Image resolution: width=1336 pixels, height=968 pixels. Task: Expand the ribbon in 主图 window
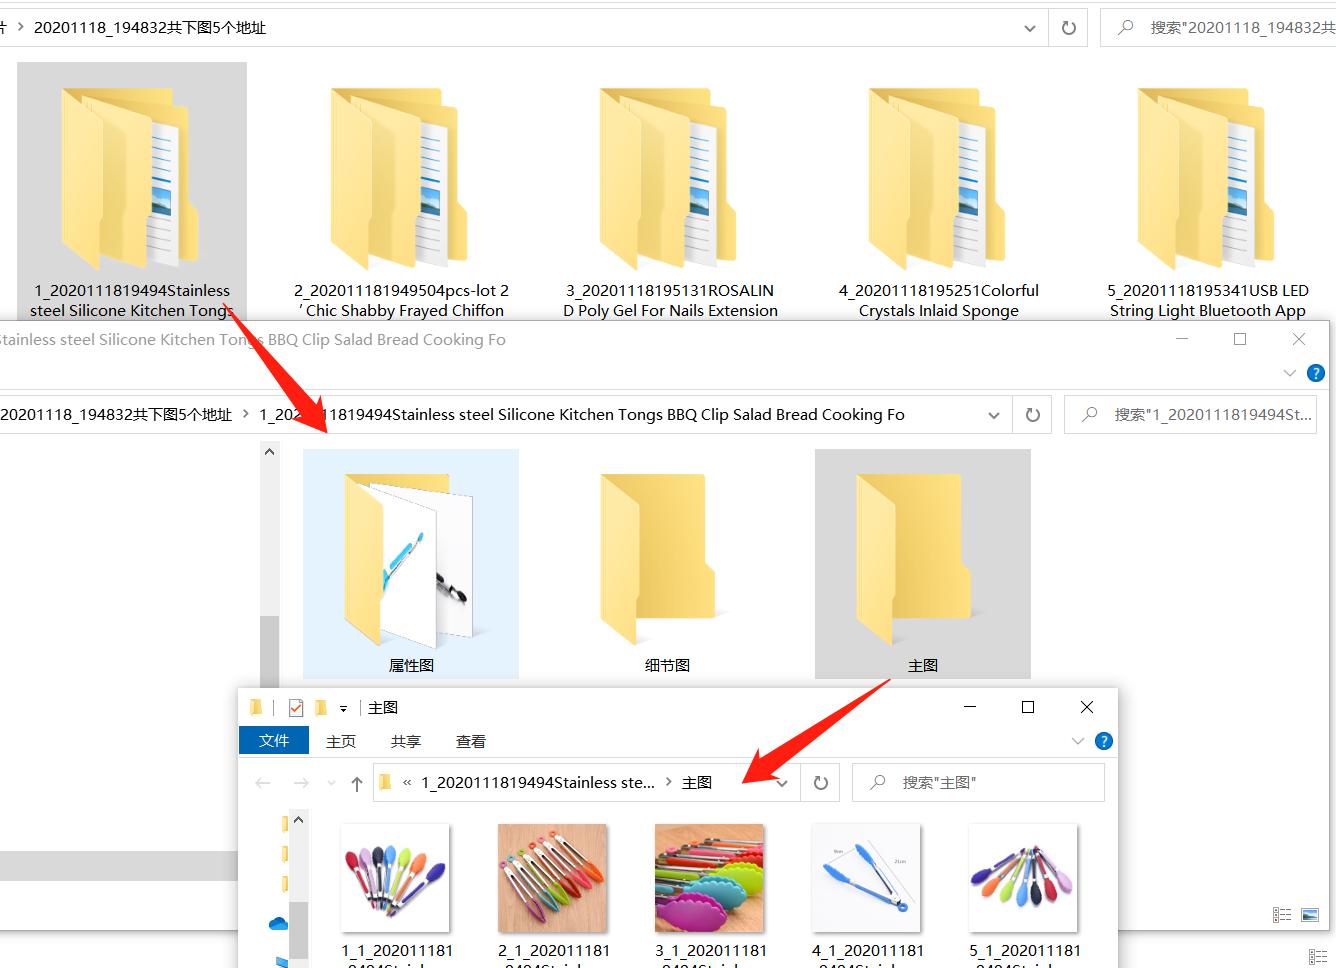point(1077,741)
